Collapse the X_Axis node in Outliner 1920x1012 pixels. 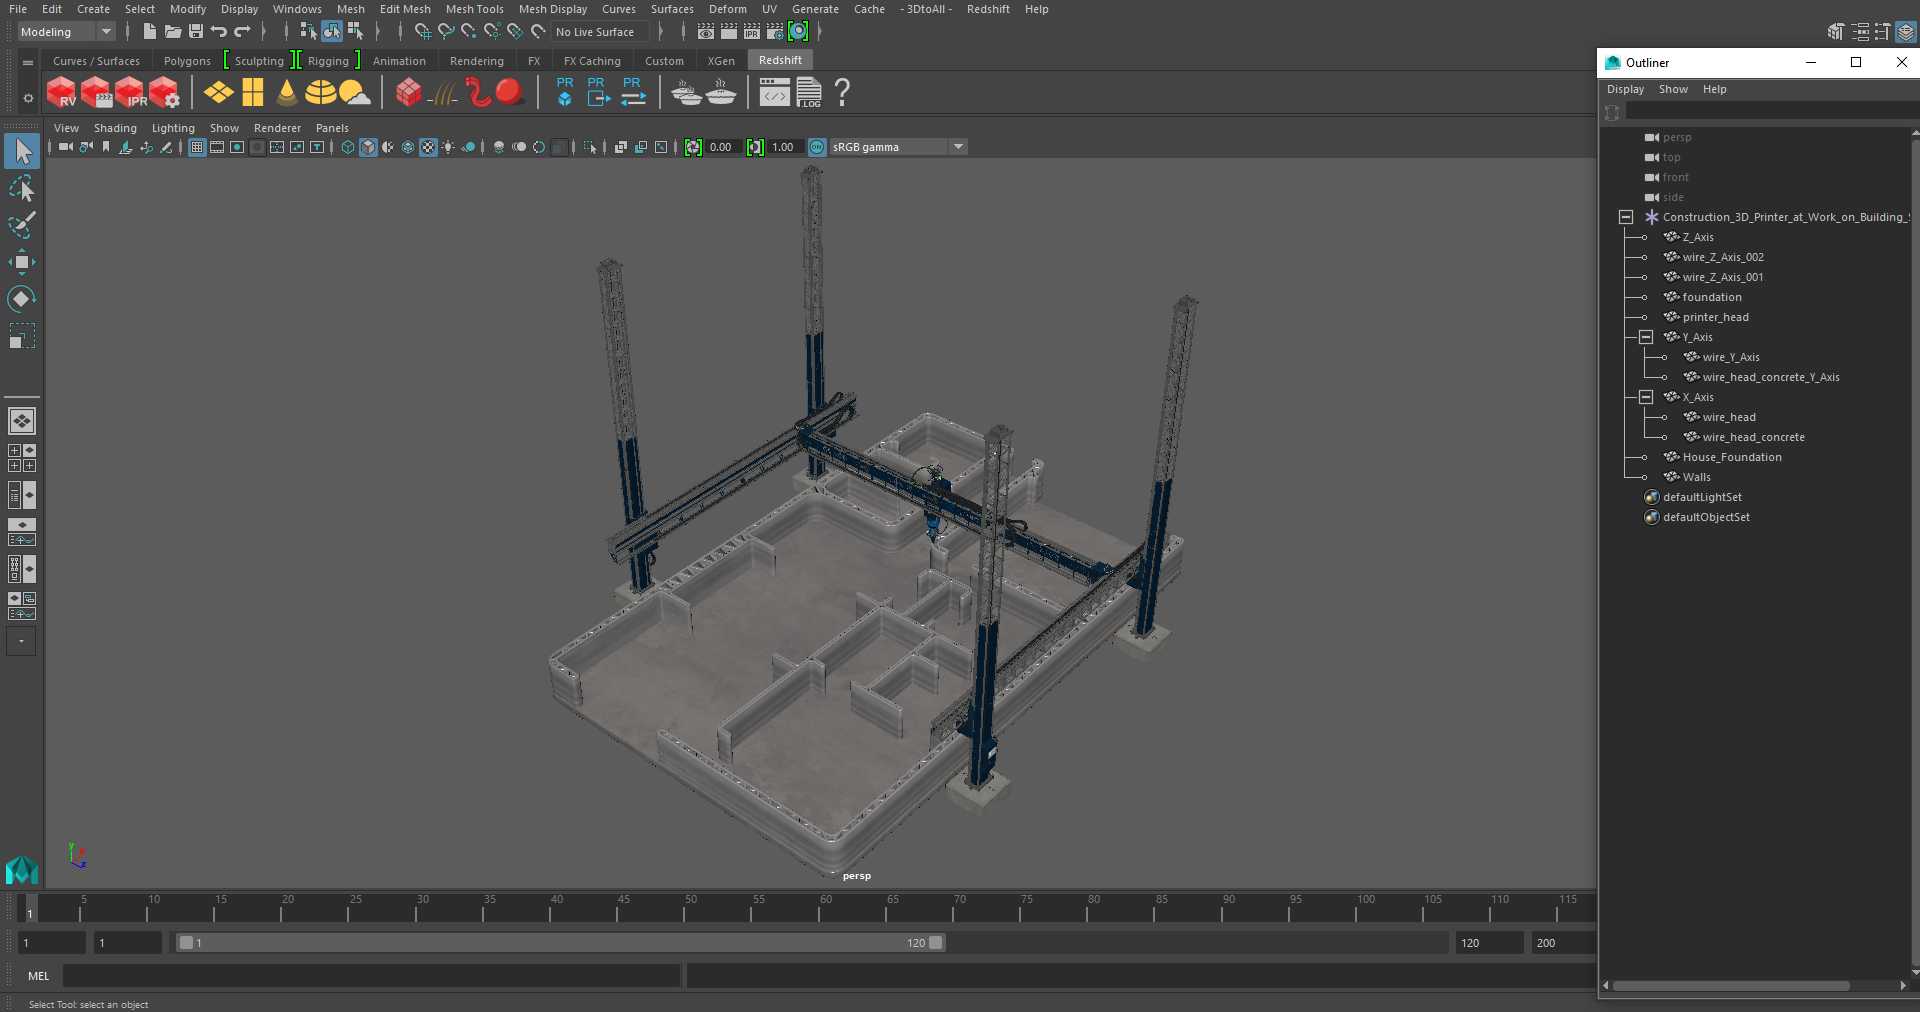click(1646, 397)
